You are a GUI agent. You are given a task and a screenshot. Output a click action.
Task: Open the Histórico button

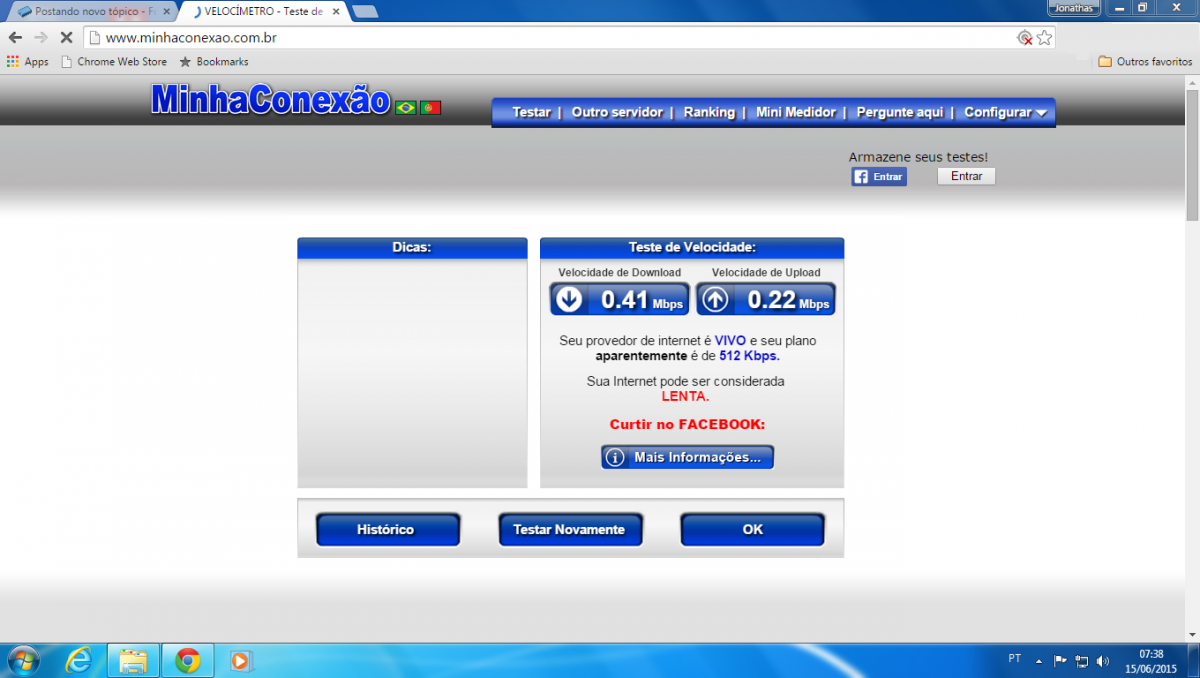pos(387,530)
